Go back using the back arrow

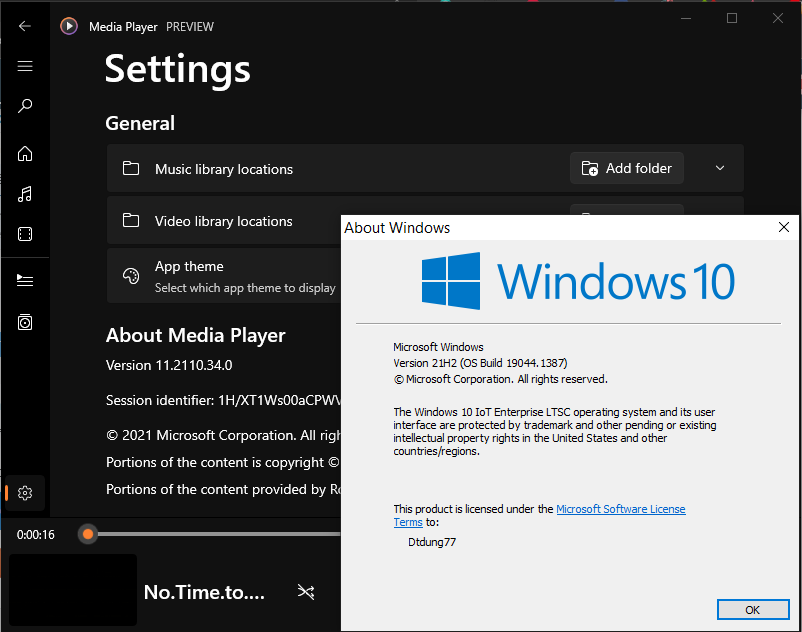coord(25,26)
